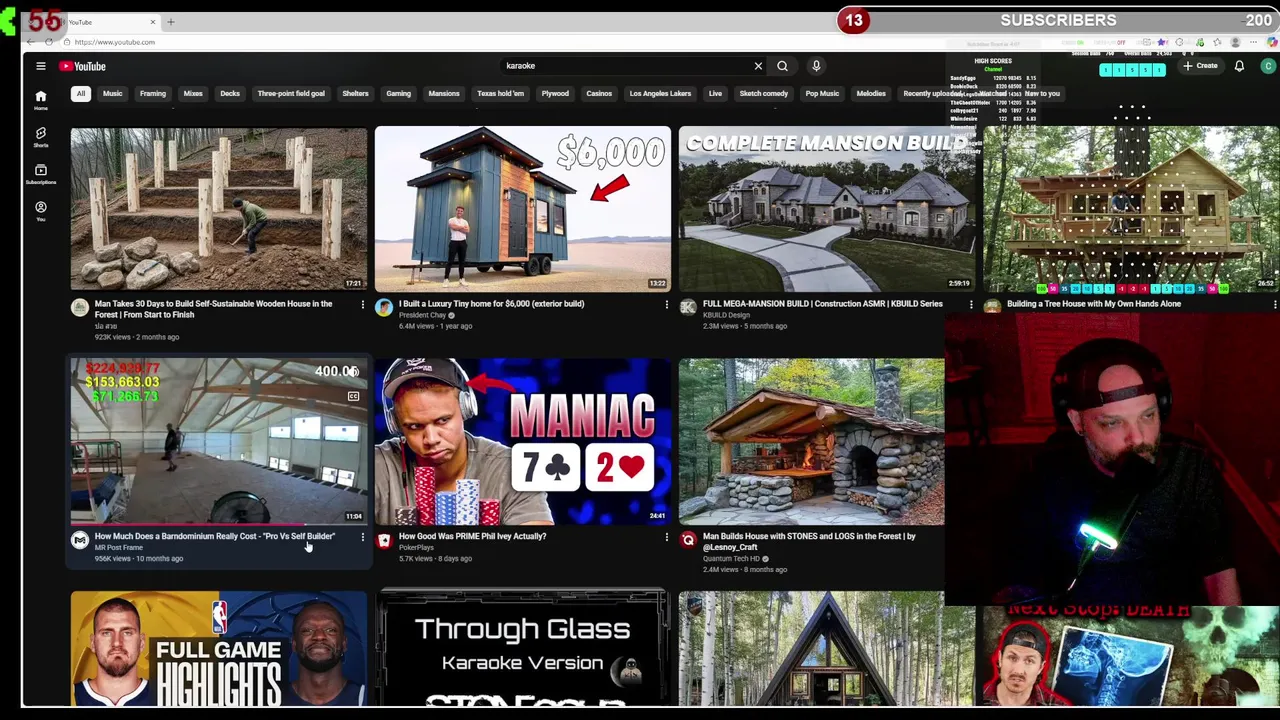The width and height of the screenshot is (1280, 720).
Task: Open title 'Building a Tree House with My Own Hands'
Action: coord(1094,304)
